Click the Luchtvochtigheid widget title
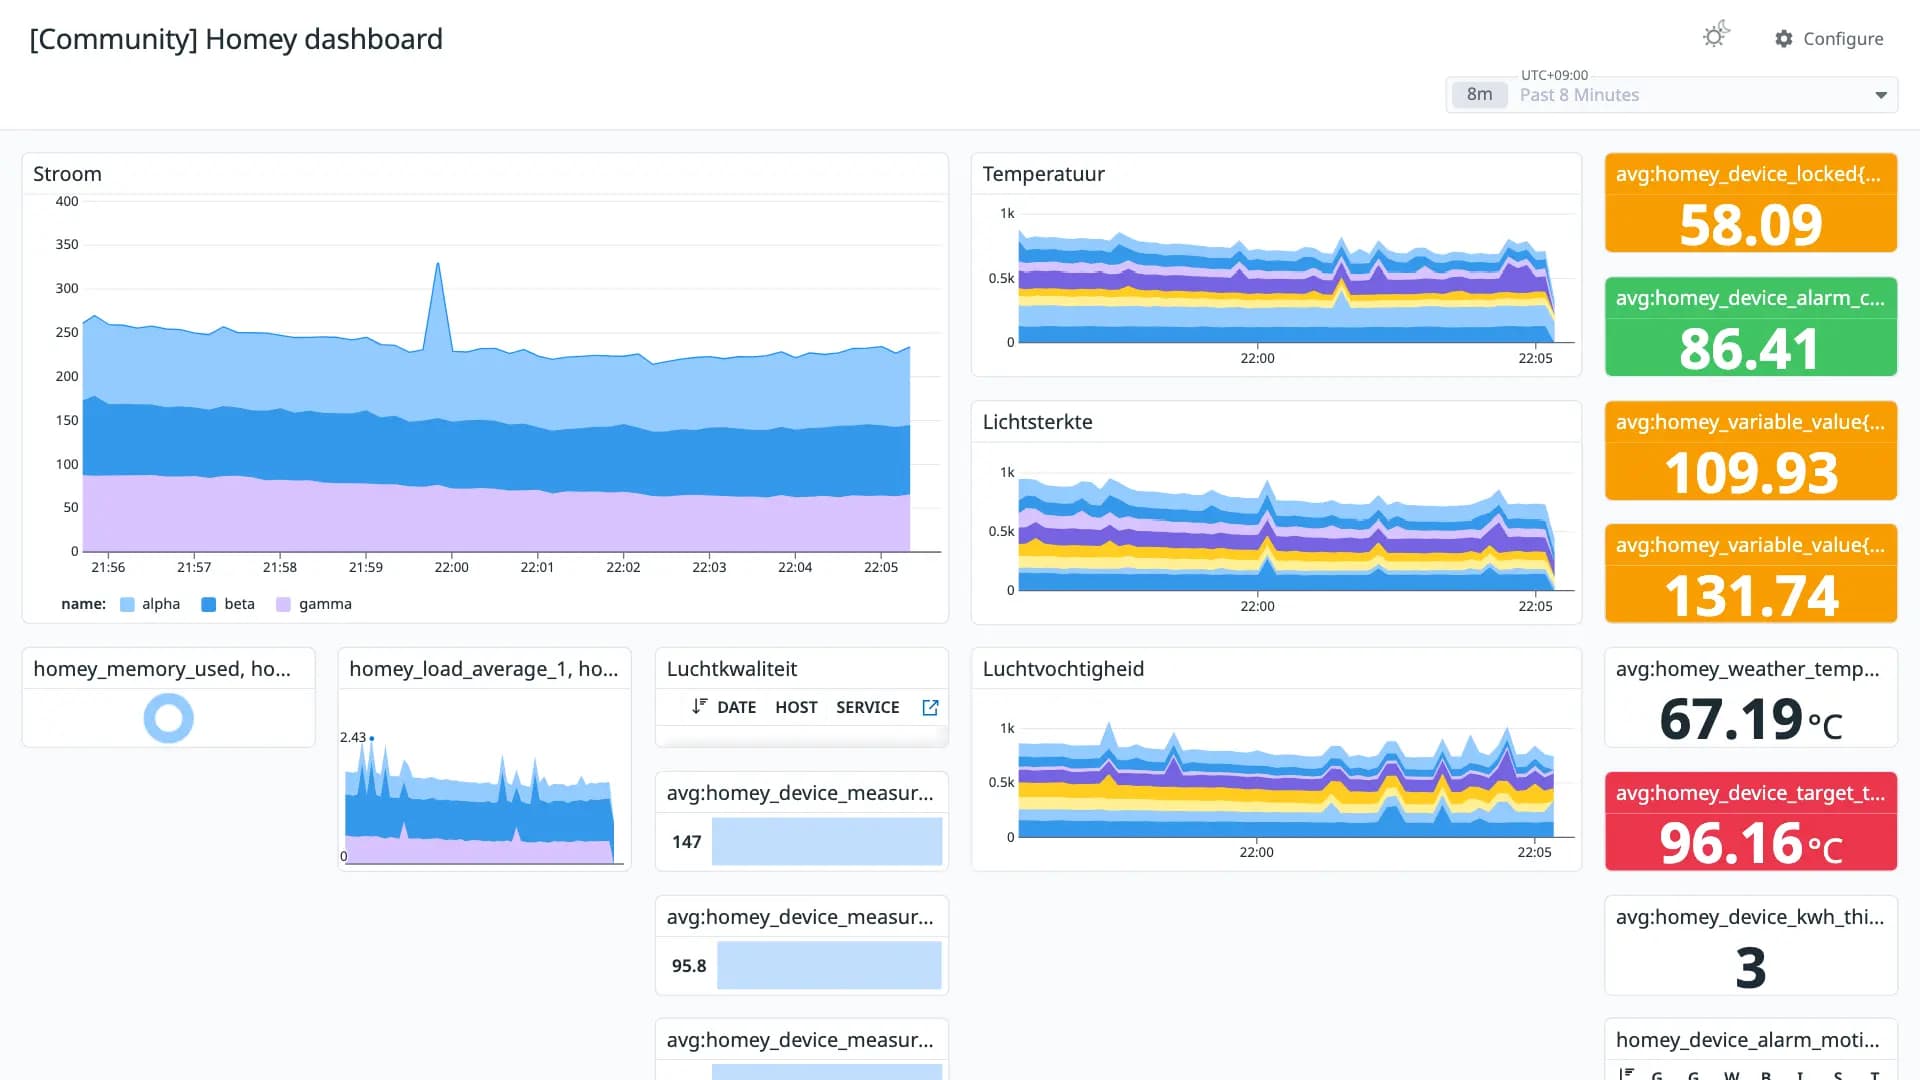 [x=1063, y=669]
